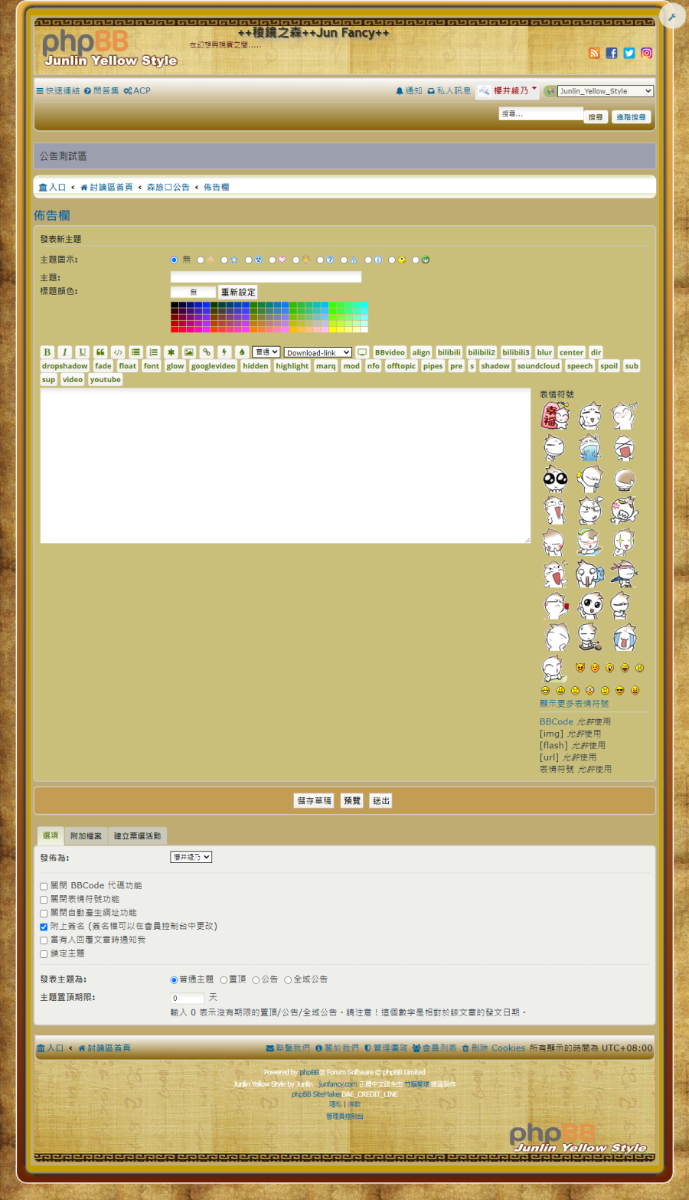Pick the black swatch in the title color palette

(x=174, y=305)
